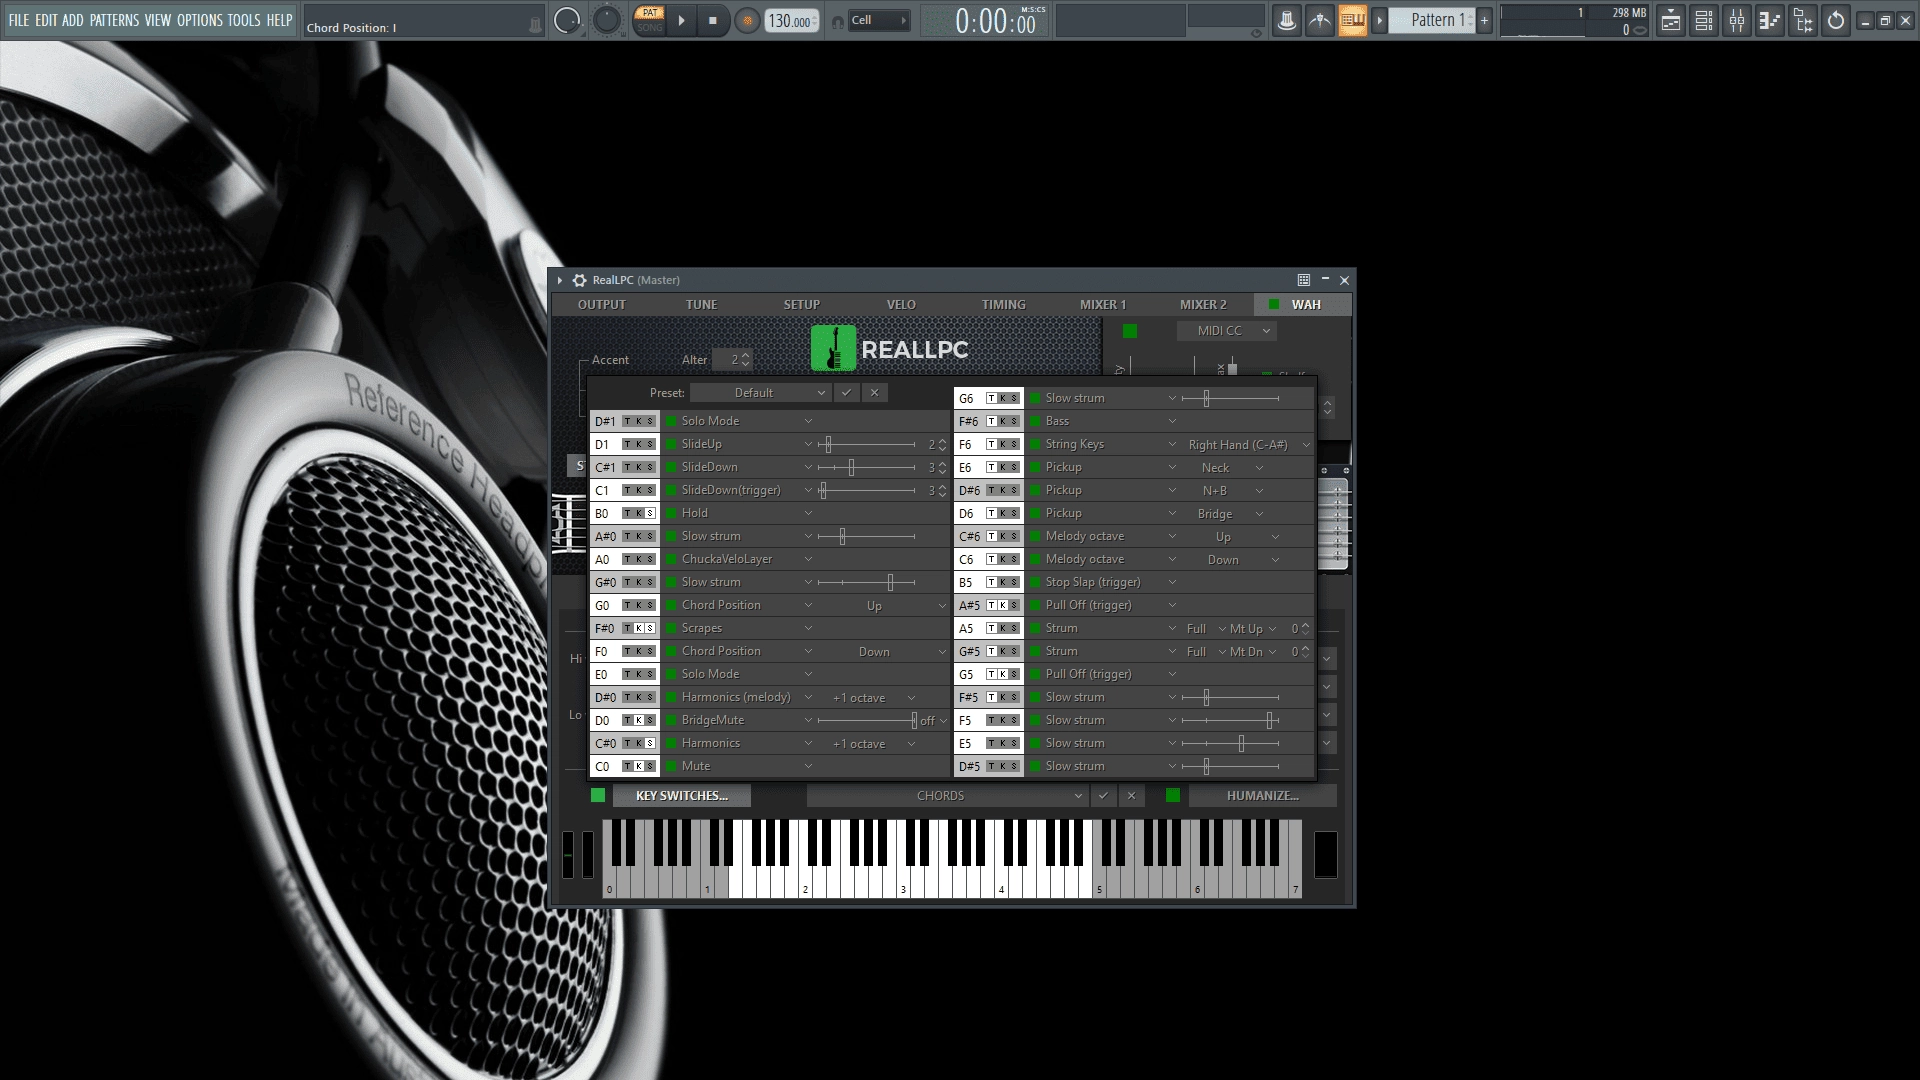Toggle the WAH enable green indicator
The image size is (1920, 1080).
[x=1273, y=304]
